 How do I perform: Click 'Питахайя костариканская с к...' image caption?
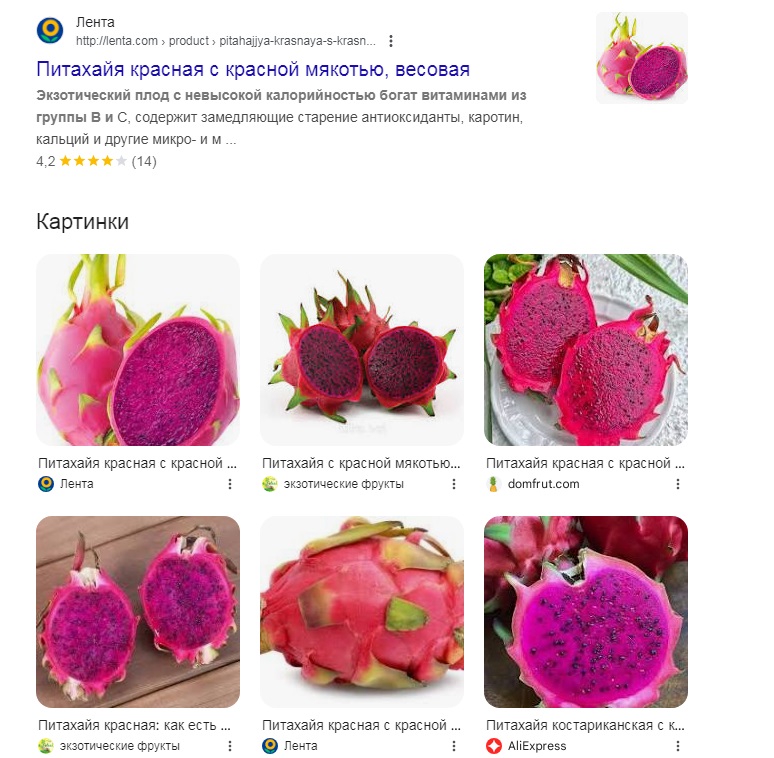[x=585, y=725]
